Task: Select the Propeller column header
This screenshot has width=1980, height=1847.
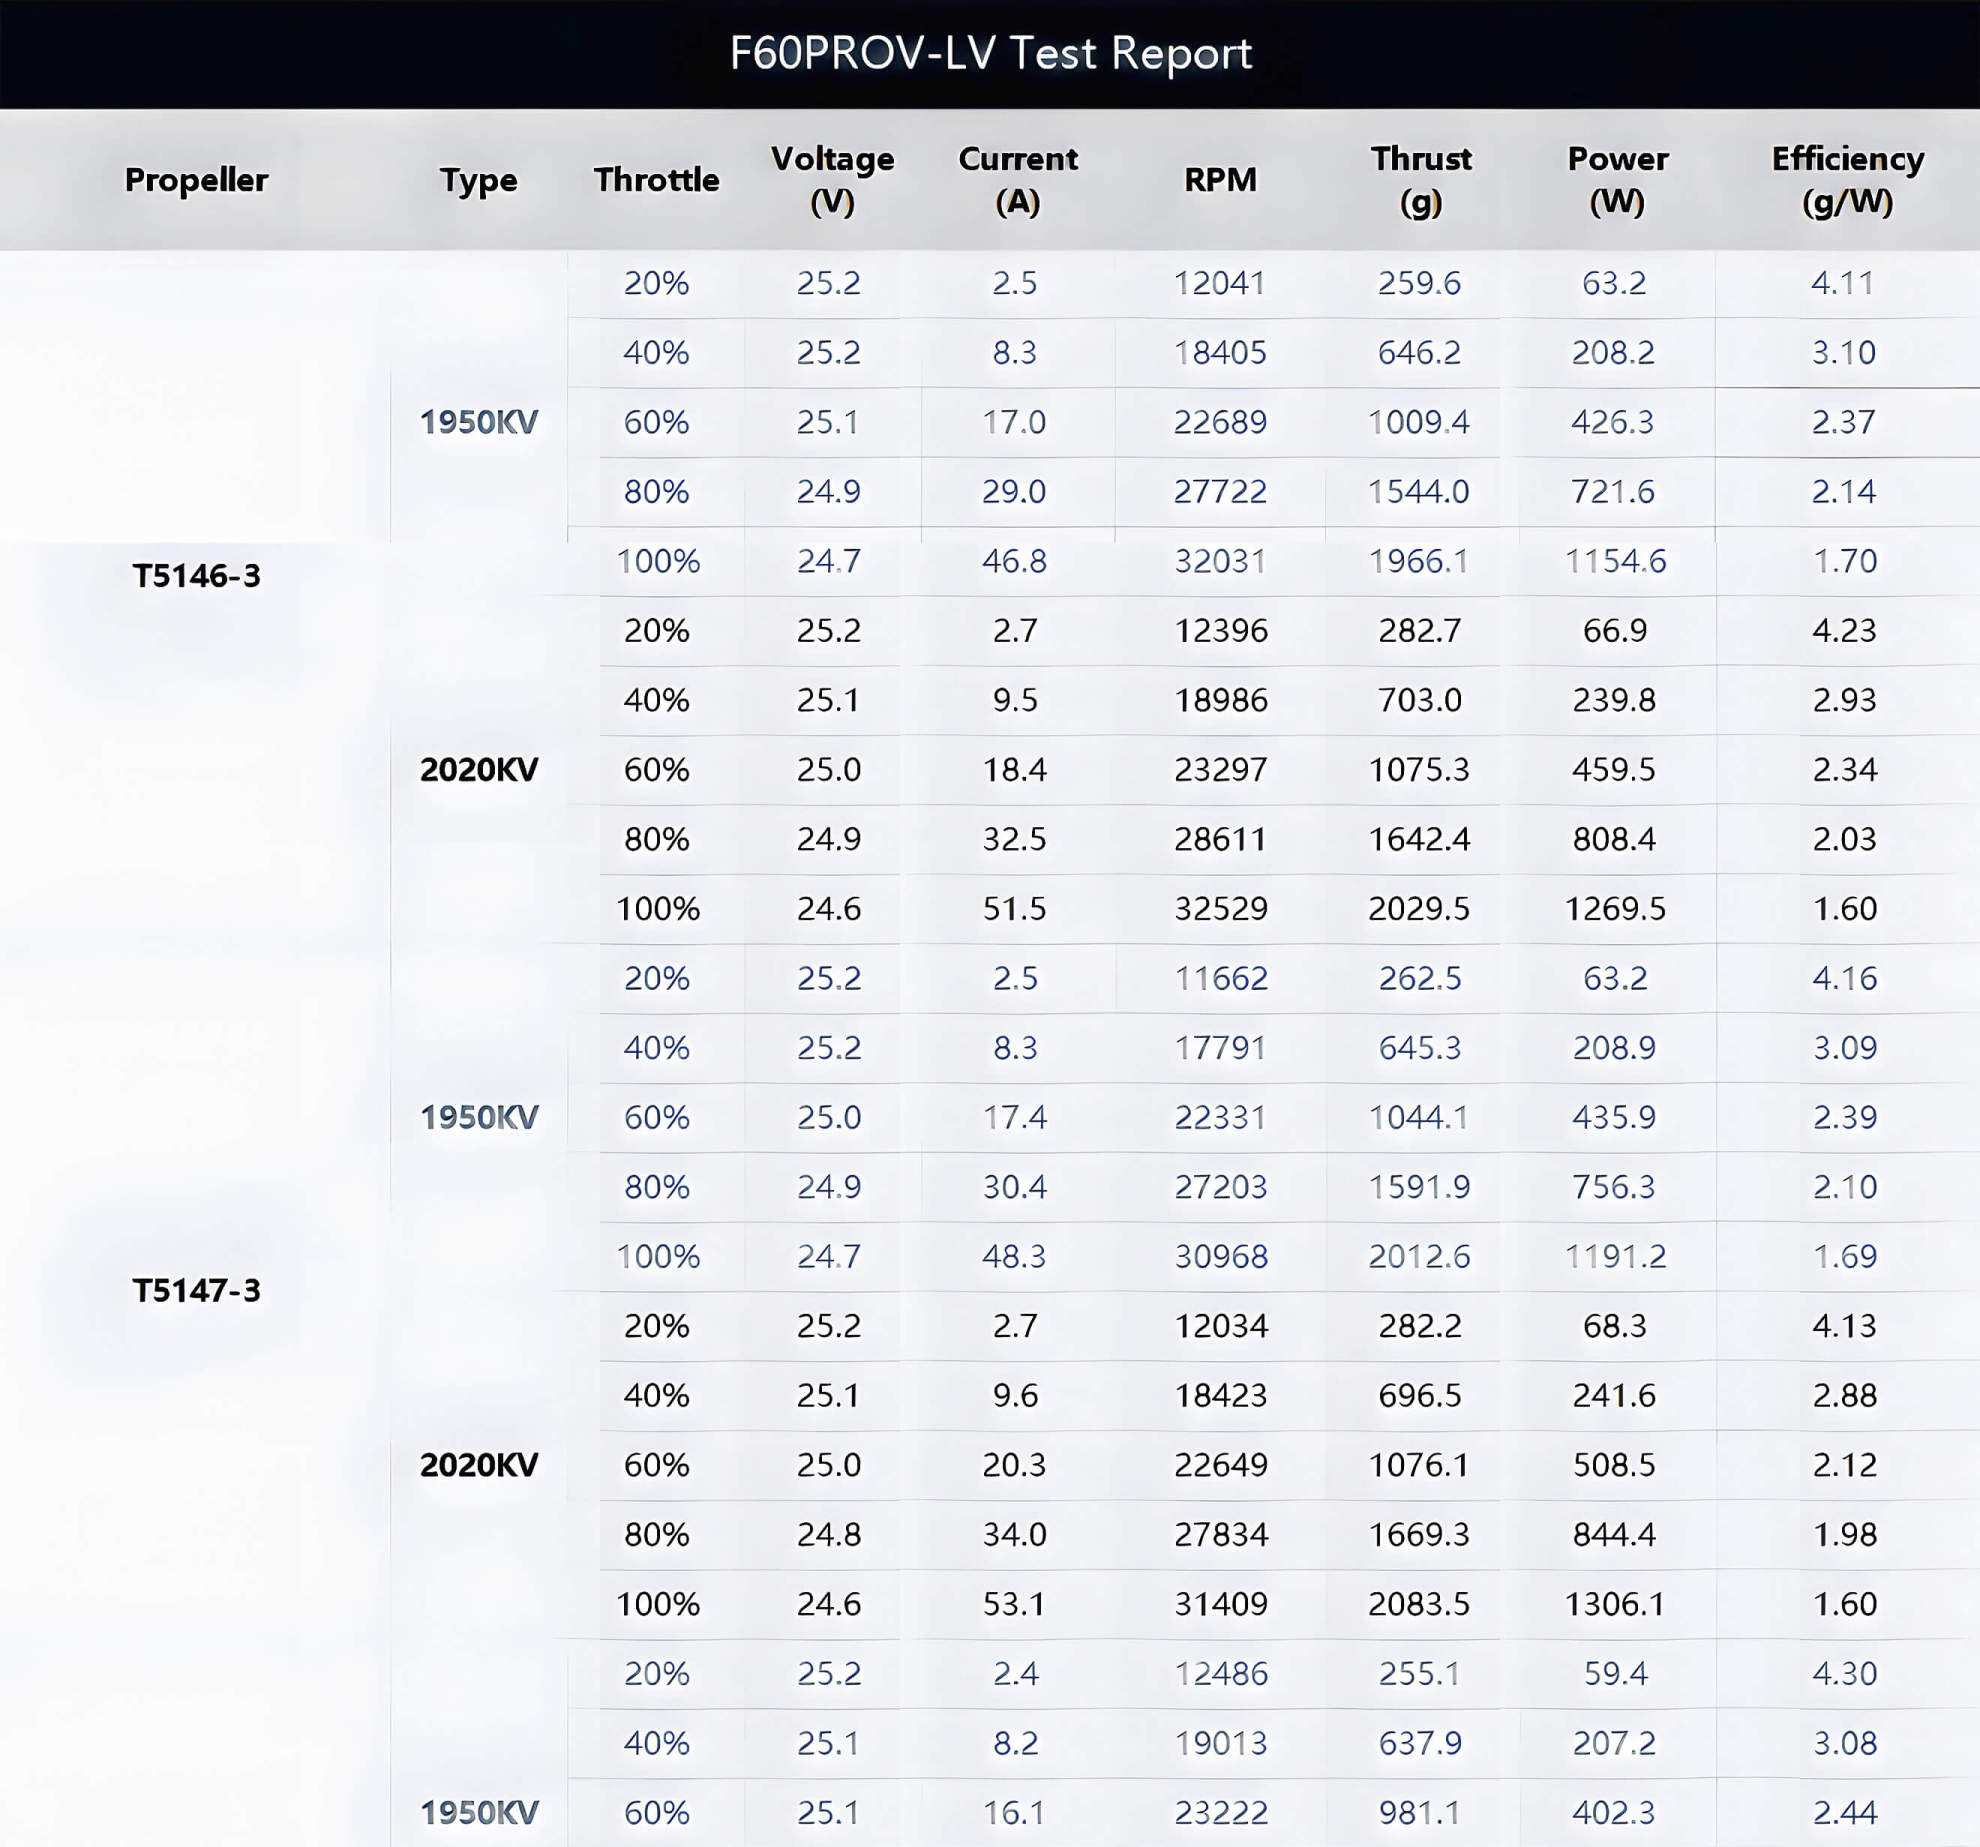Action: (196, 180)
